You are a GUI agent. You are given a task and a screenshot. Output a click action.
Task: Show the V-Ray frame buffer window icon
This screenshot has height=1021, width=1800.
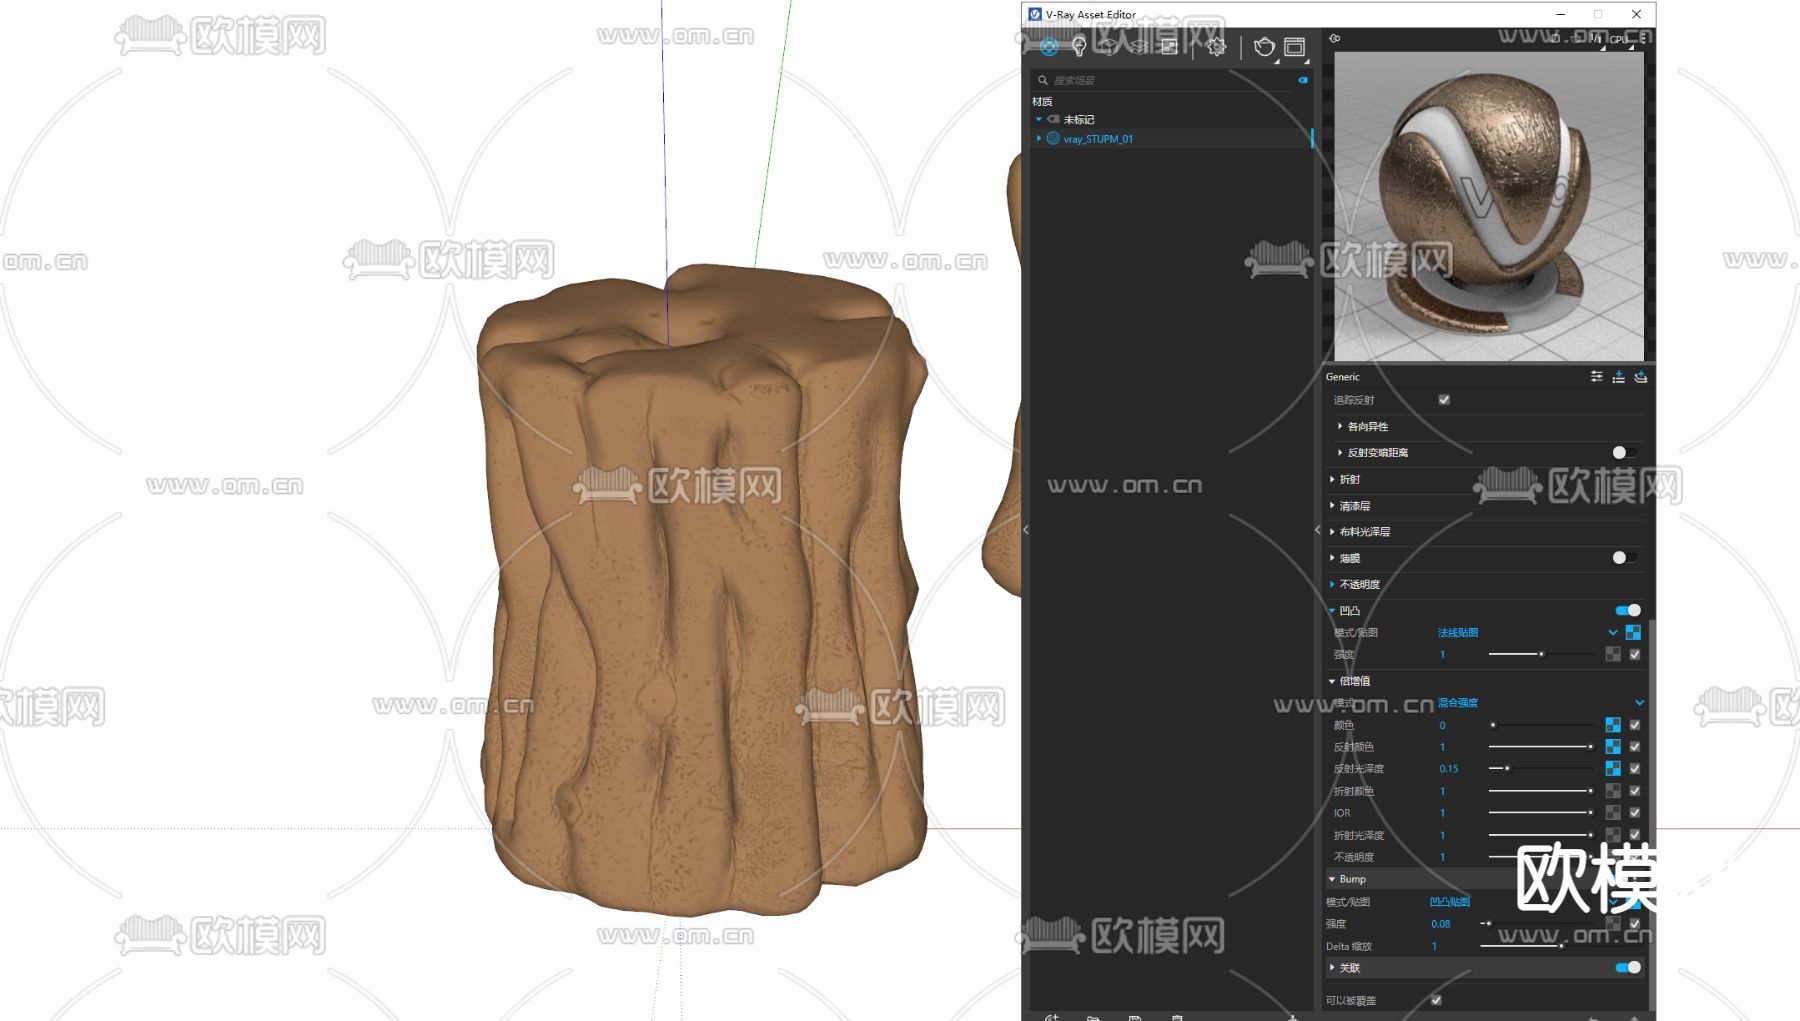[1295, 47]
